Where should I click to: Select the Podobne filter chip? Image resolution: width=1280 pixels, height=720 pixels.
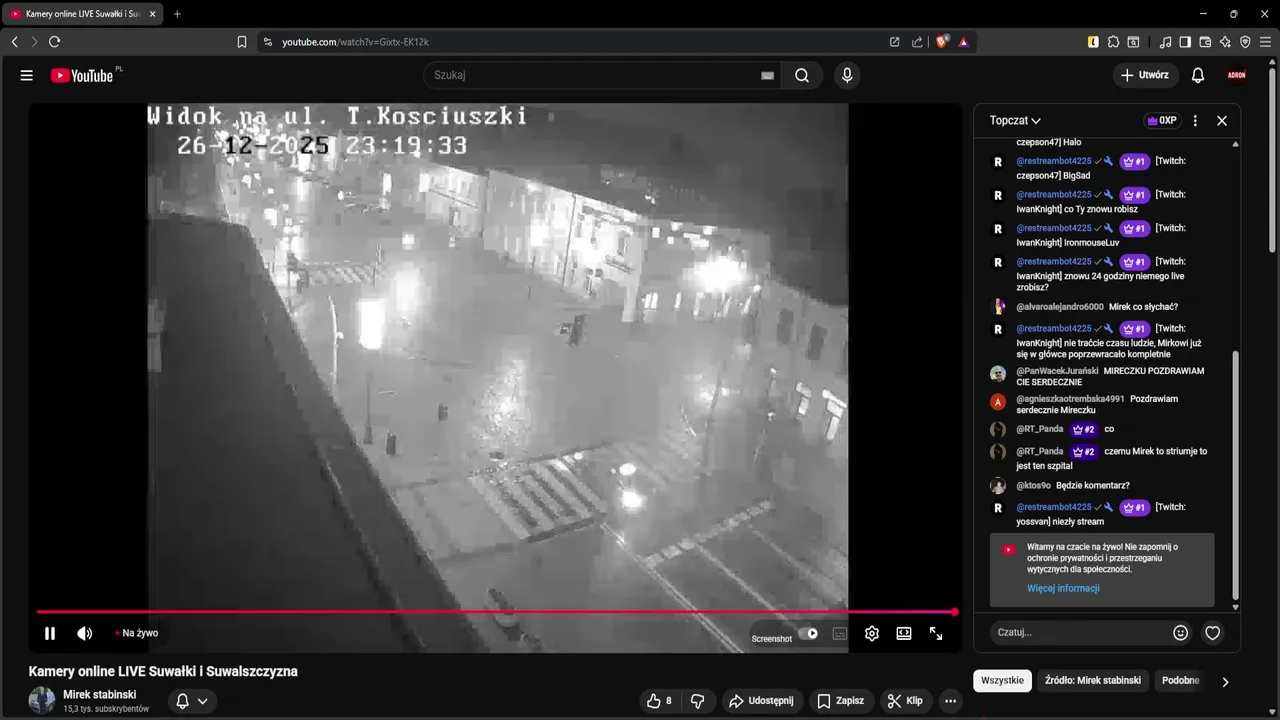(x=1180, y=680)
